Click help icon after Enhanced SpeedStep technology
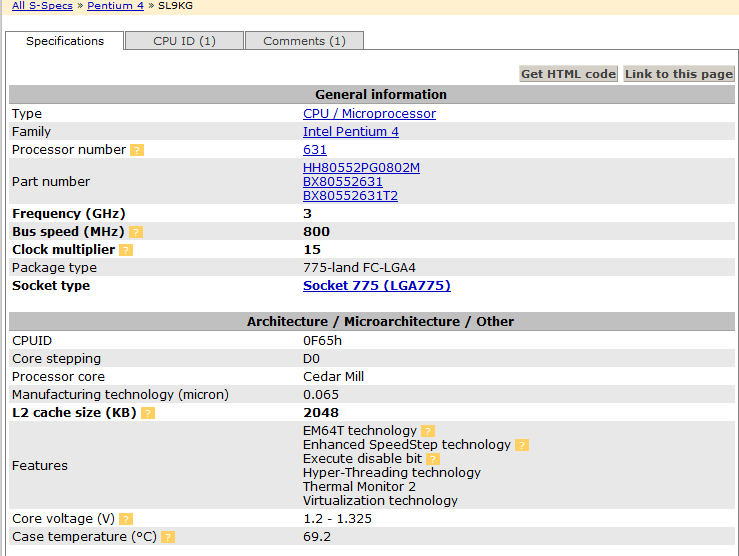Screen dimensions: 739x556 pos(522,445)
